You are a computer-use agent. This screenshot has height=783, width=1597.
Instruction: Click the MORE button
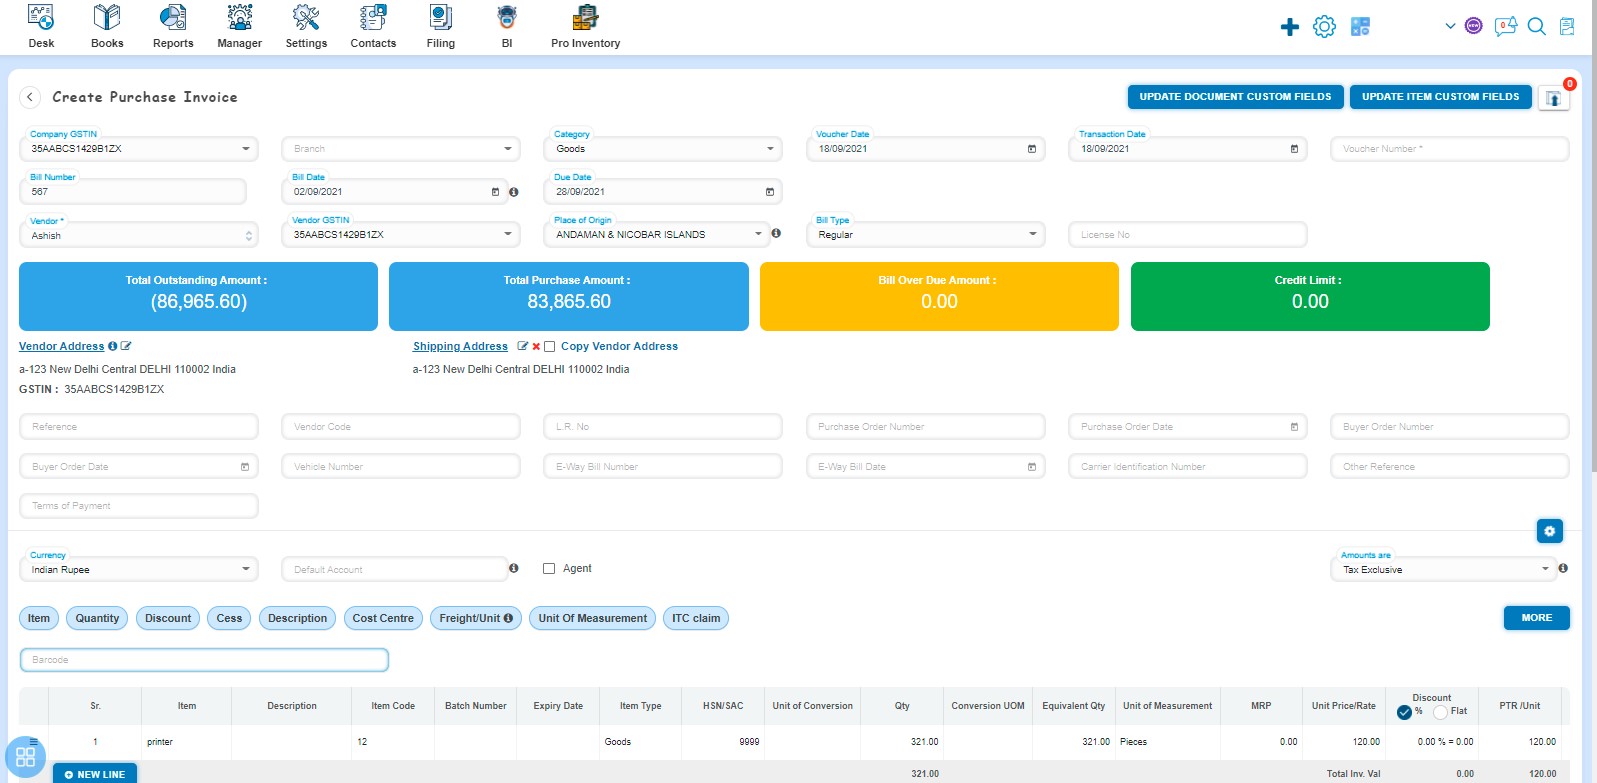[1537, 618]
